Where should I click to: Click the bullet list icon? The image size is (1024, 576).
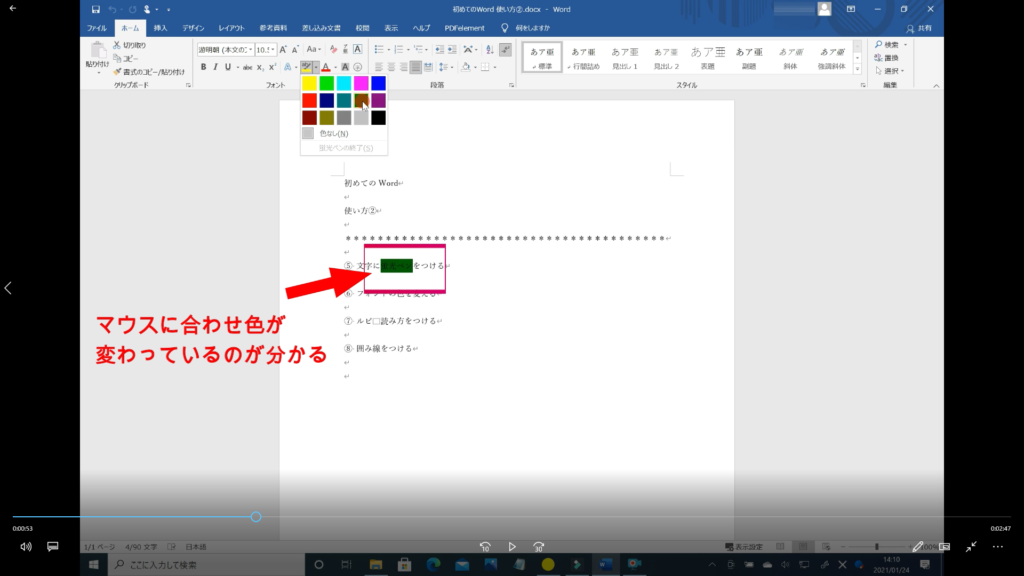click(x=379, y=48)
